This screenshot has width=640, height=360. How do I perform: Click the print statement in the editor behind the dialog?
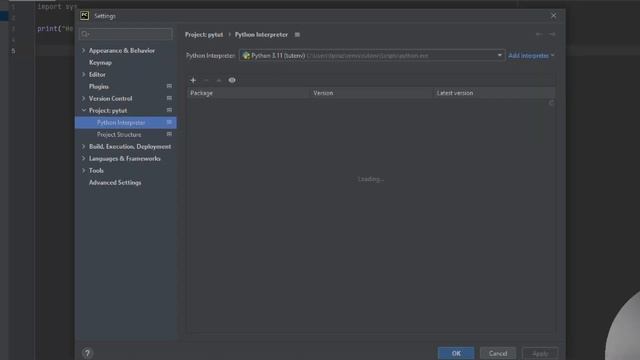click(x=55, y=29)
